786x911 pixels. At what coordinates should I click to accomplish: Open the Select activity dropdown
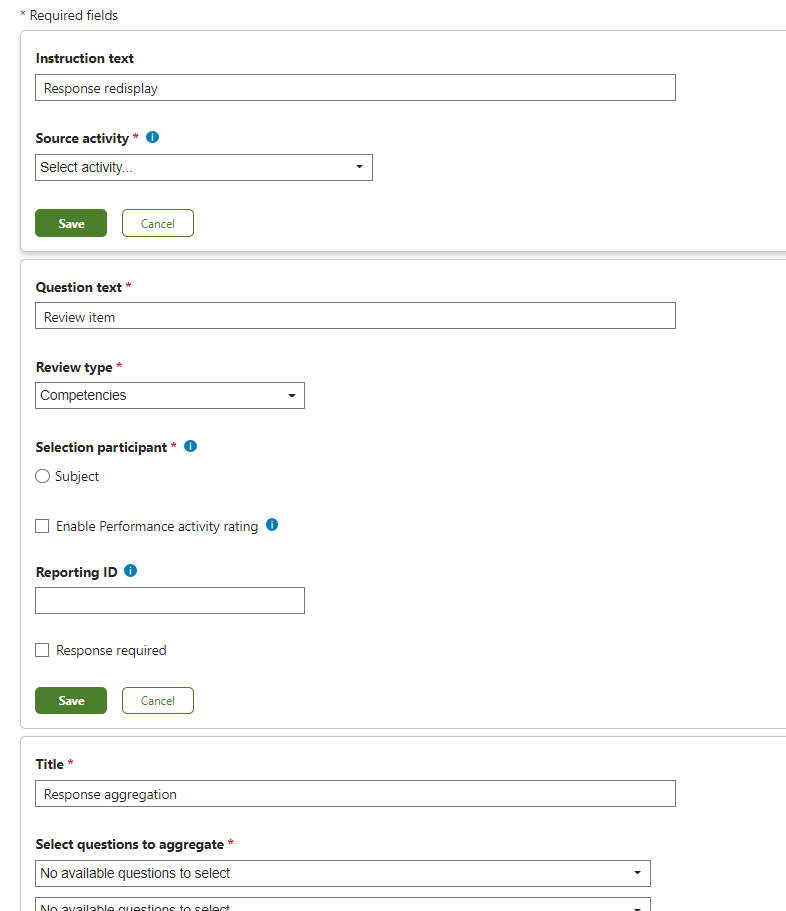pyautogui.click(x=204, y=168)
